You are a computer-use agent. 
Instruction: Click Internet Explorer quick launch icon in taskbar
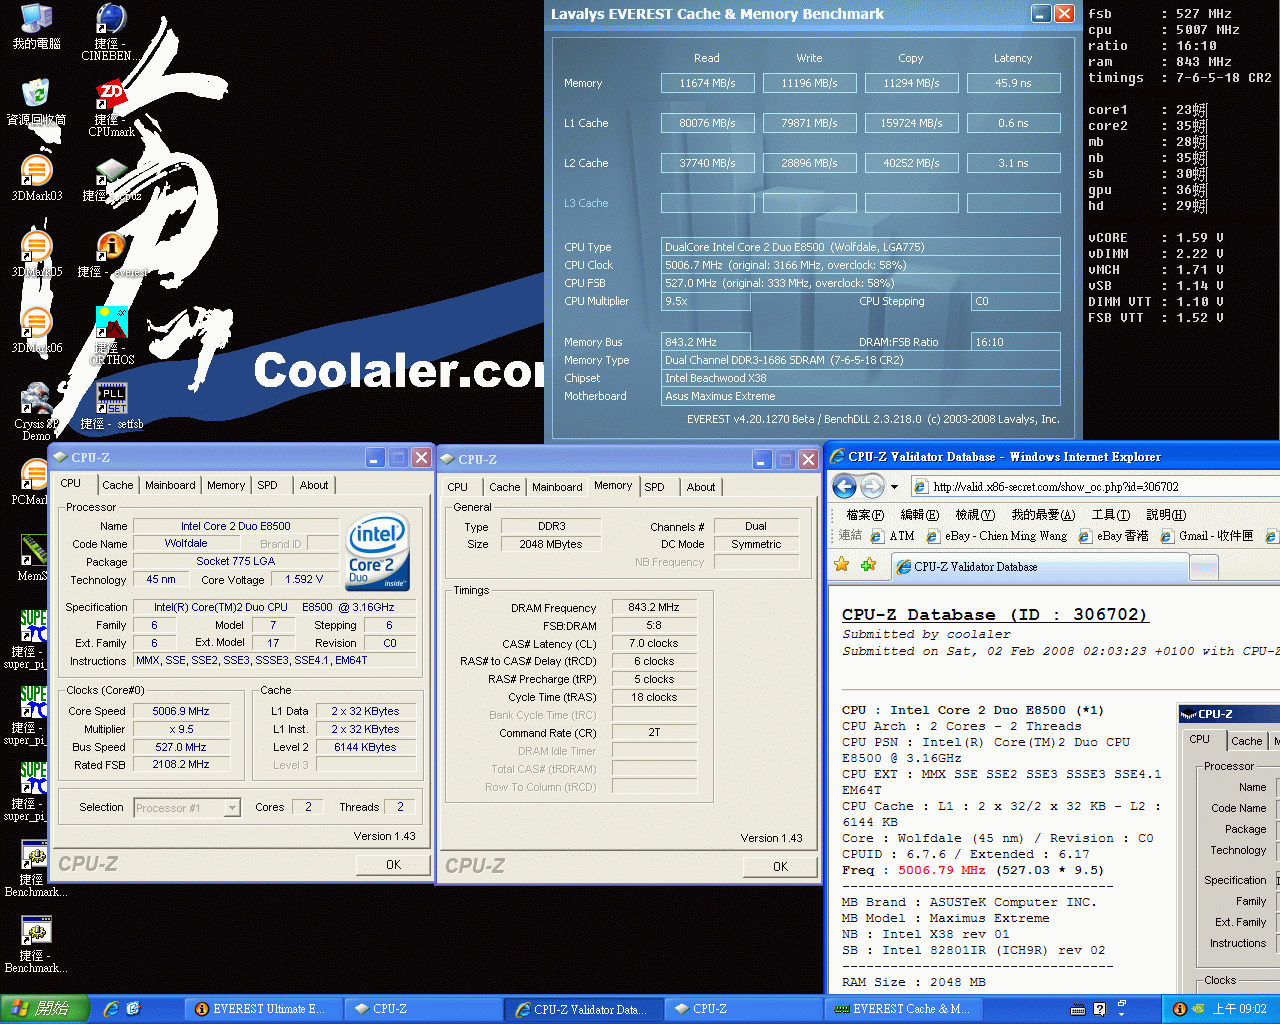point(111,1009)
